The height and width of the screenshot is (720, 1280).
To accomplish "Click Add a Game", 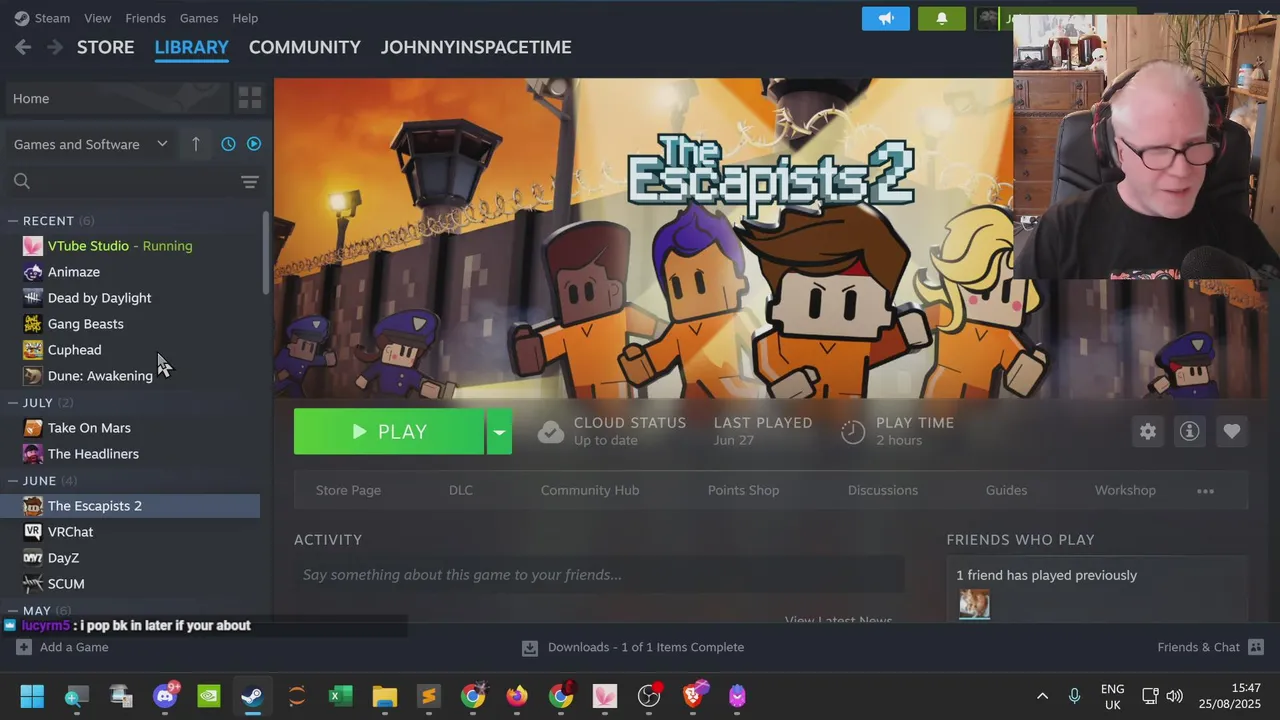I will [x=62, y=647].
